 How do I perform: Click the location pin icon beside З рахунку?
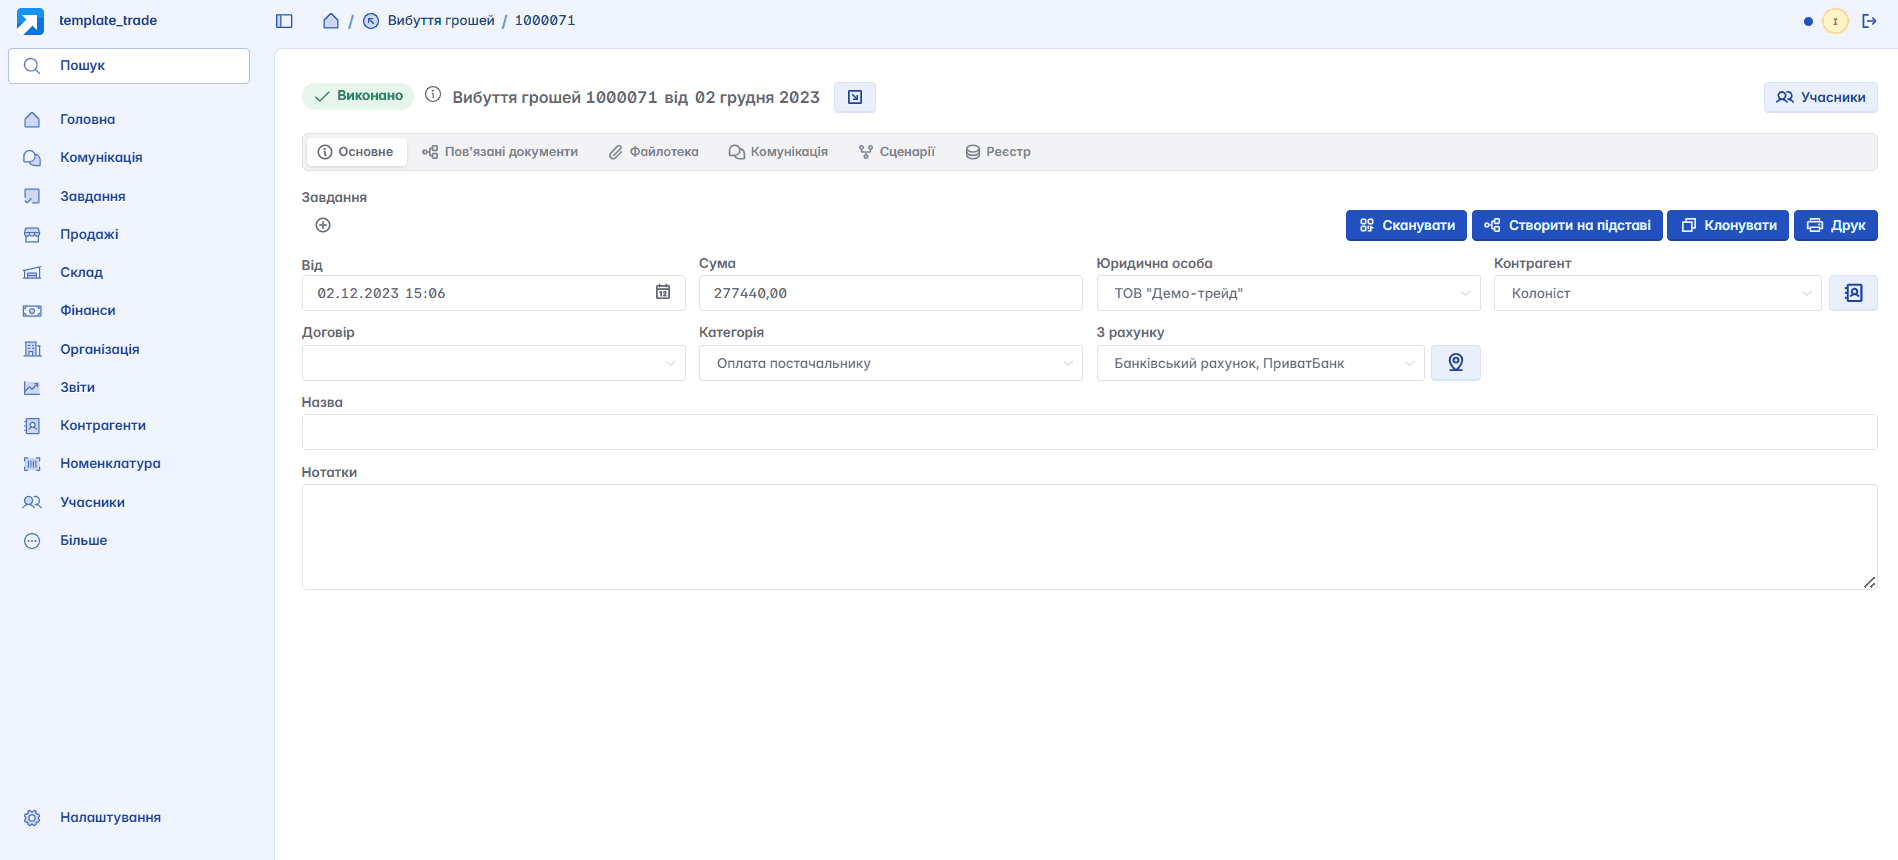tap(1456, 363)
